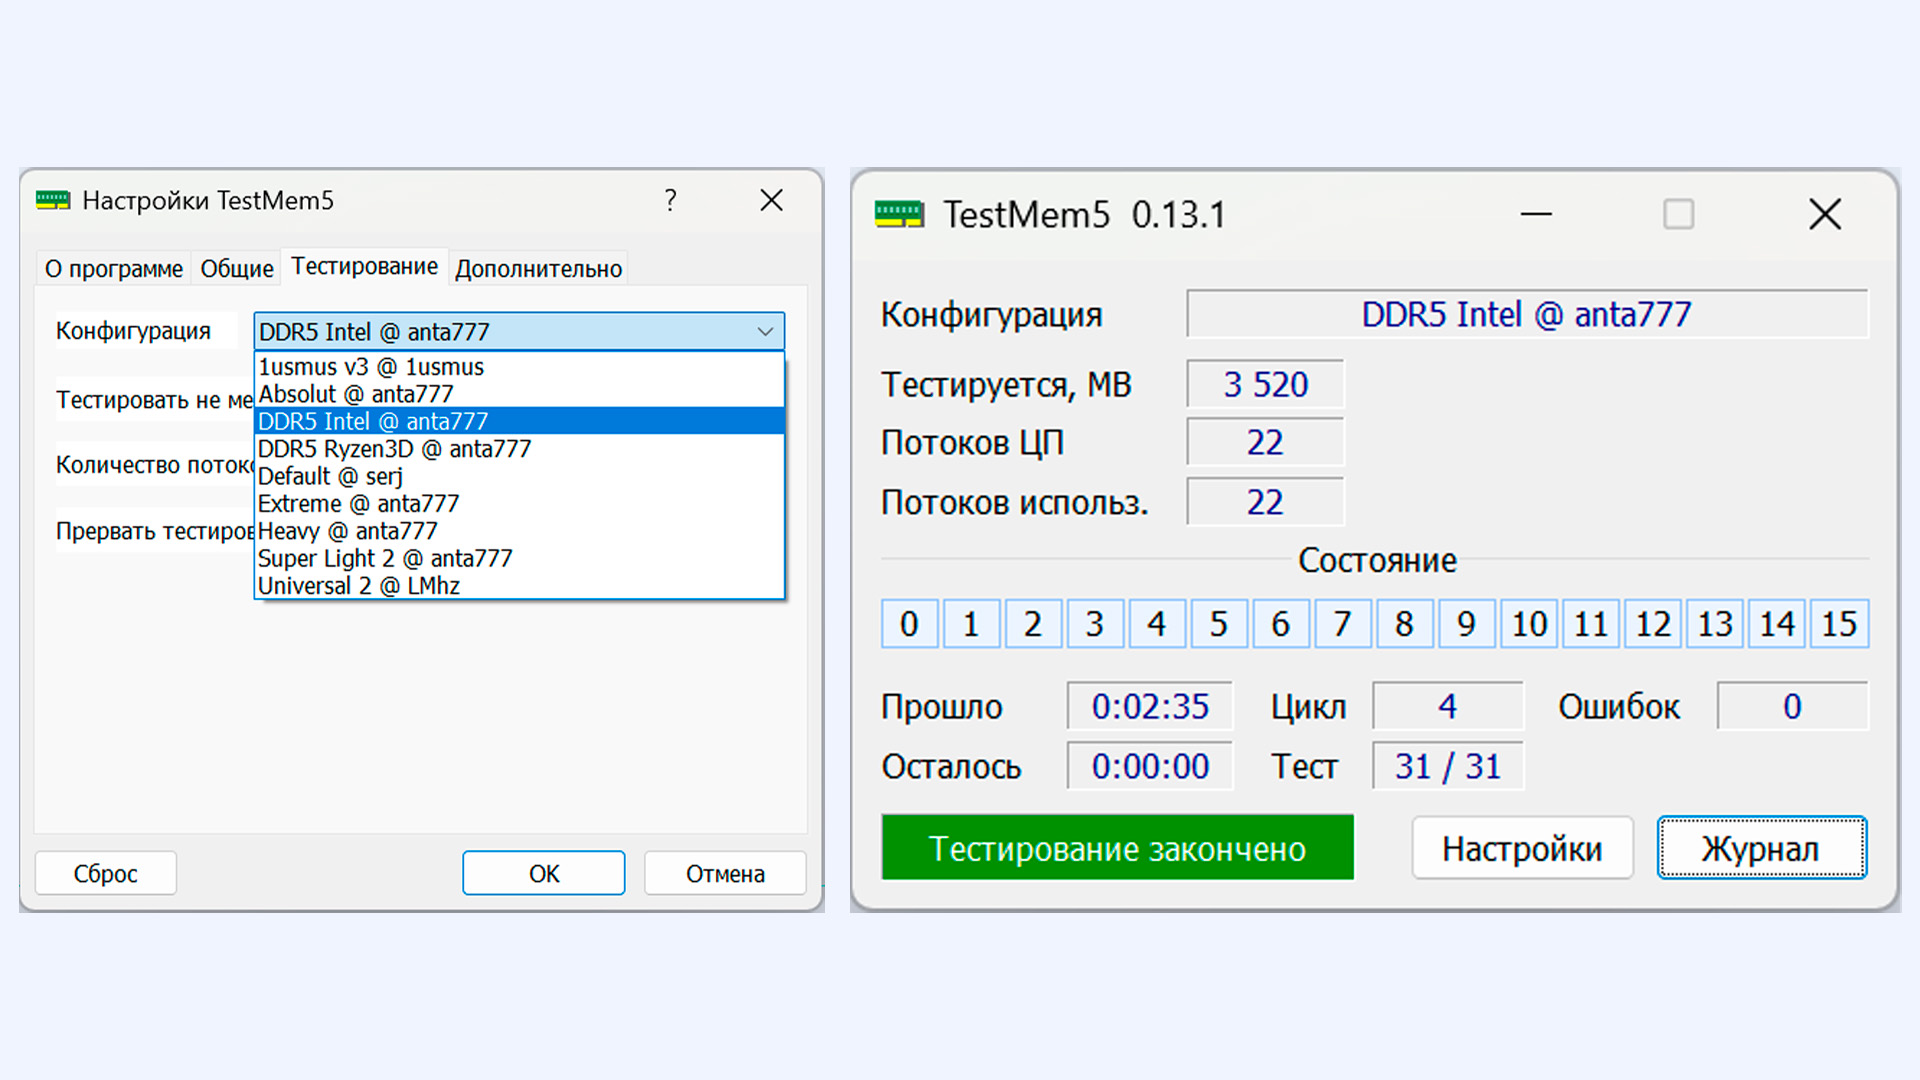Choose Universal 2 @ LMhz option

point(358,586)
